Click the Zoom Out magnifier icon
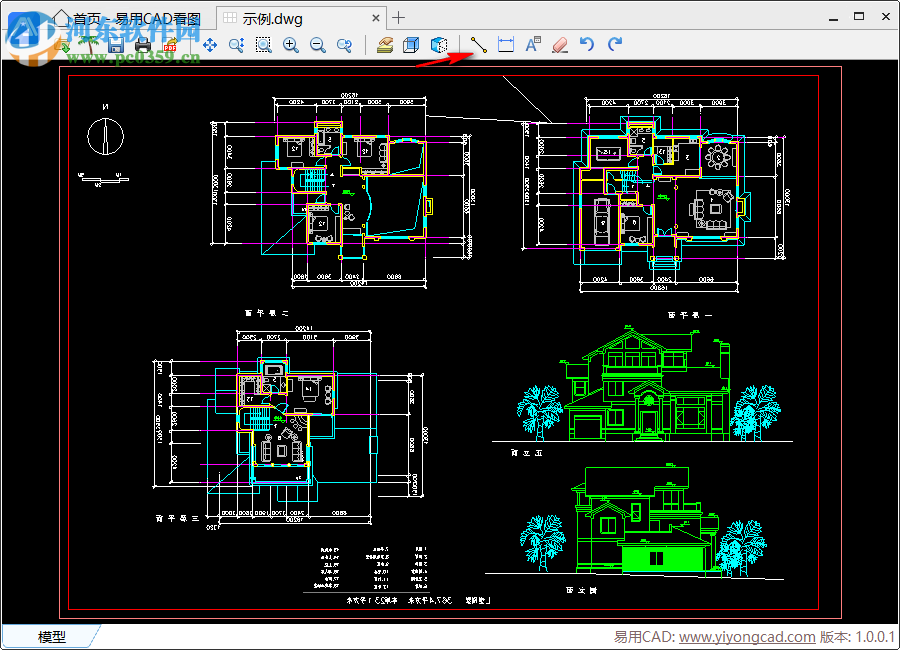The image size is (900, 650). 317,45
